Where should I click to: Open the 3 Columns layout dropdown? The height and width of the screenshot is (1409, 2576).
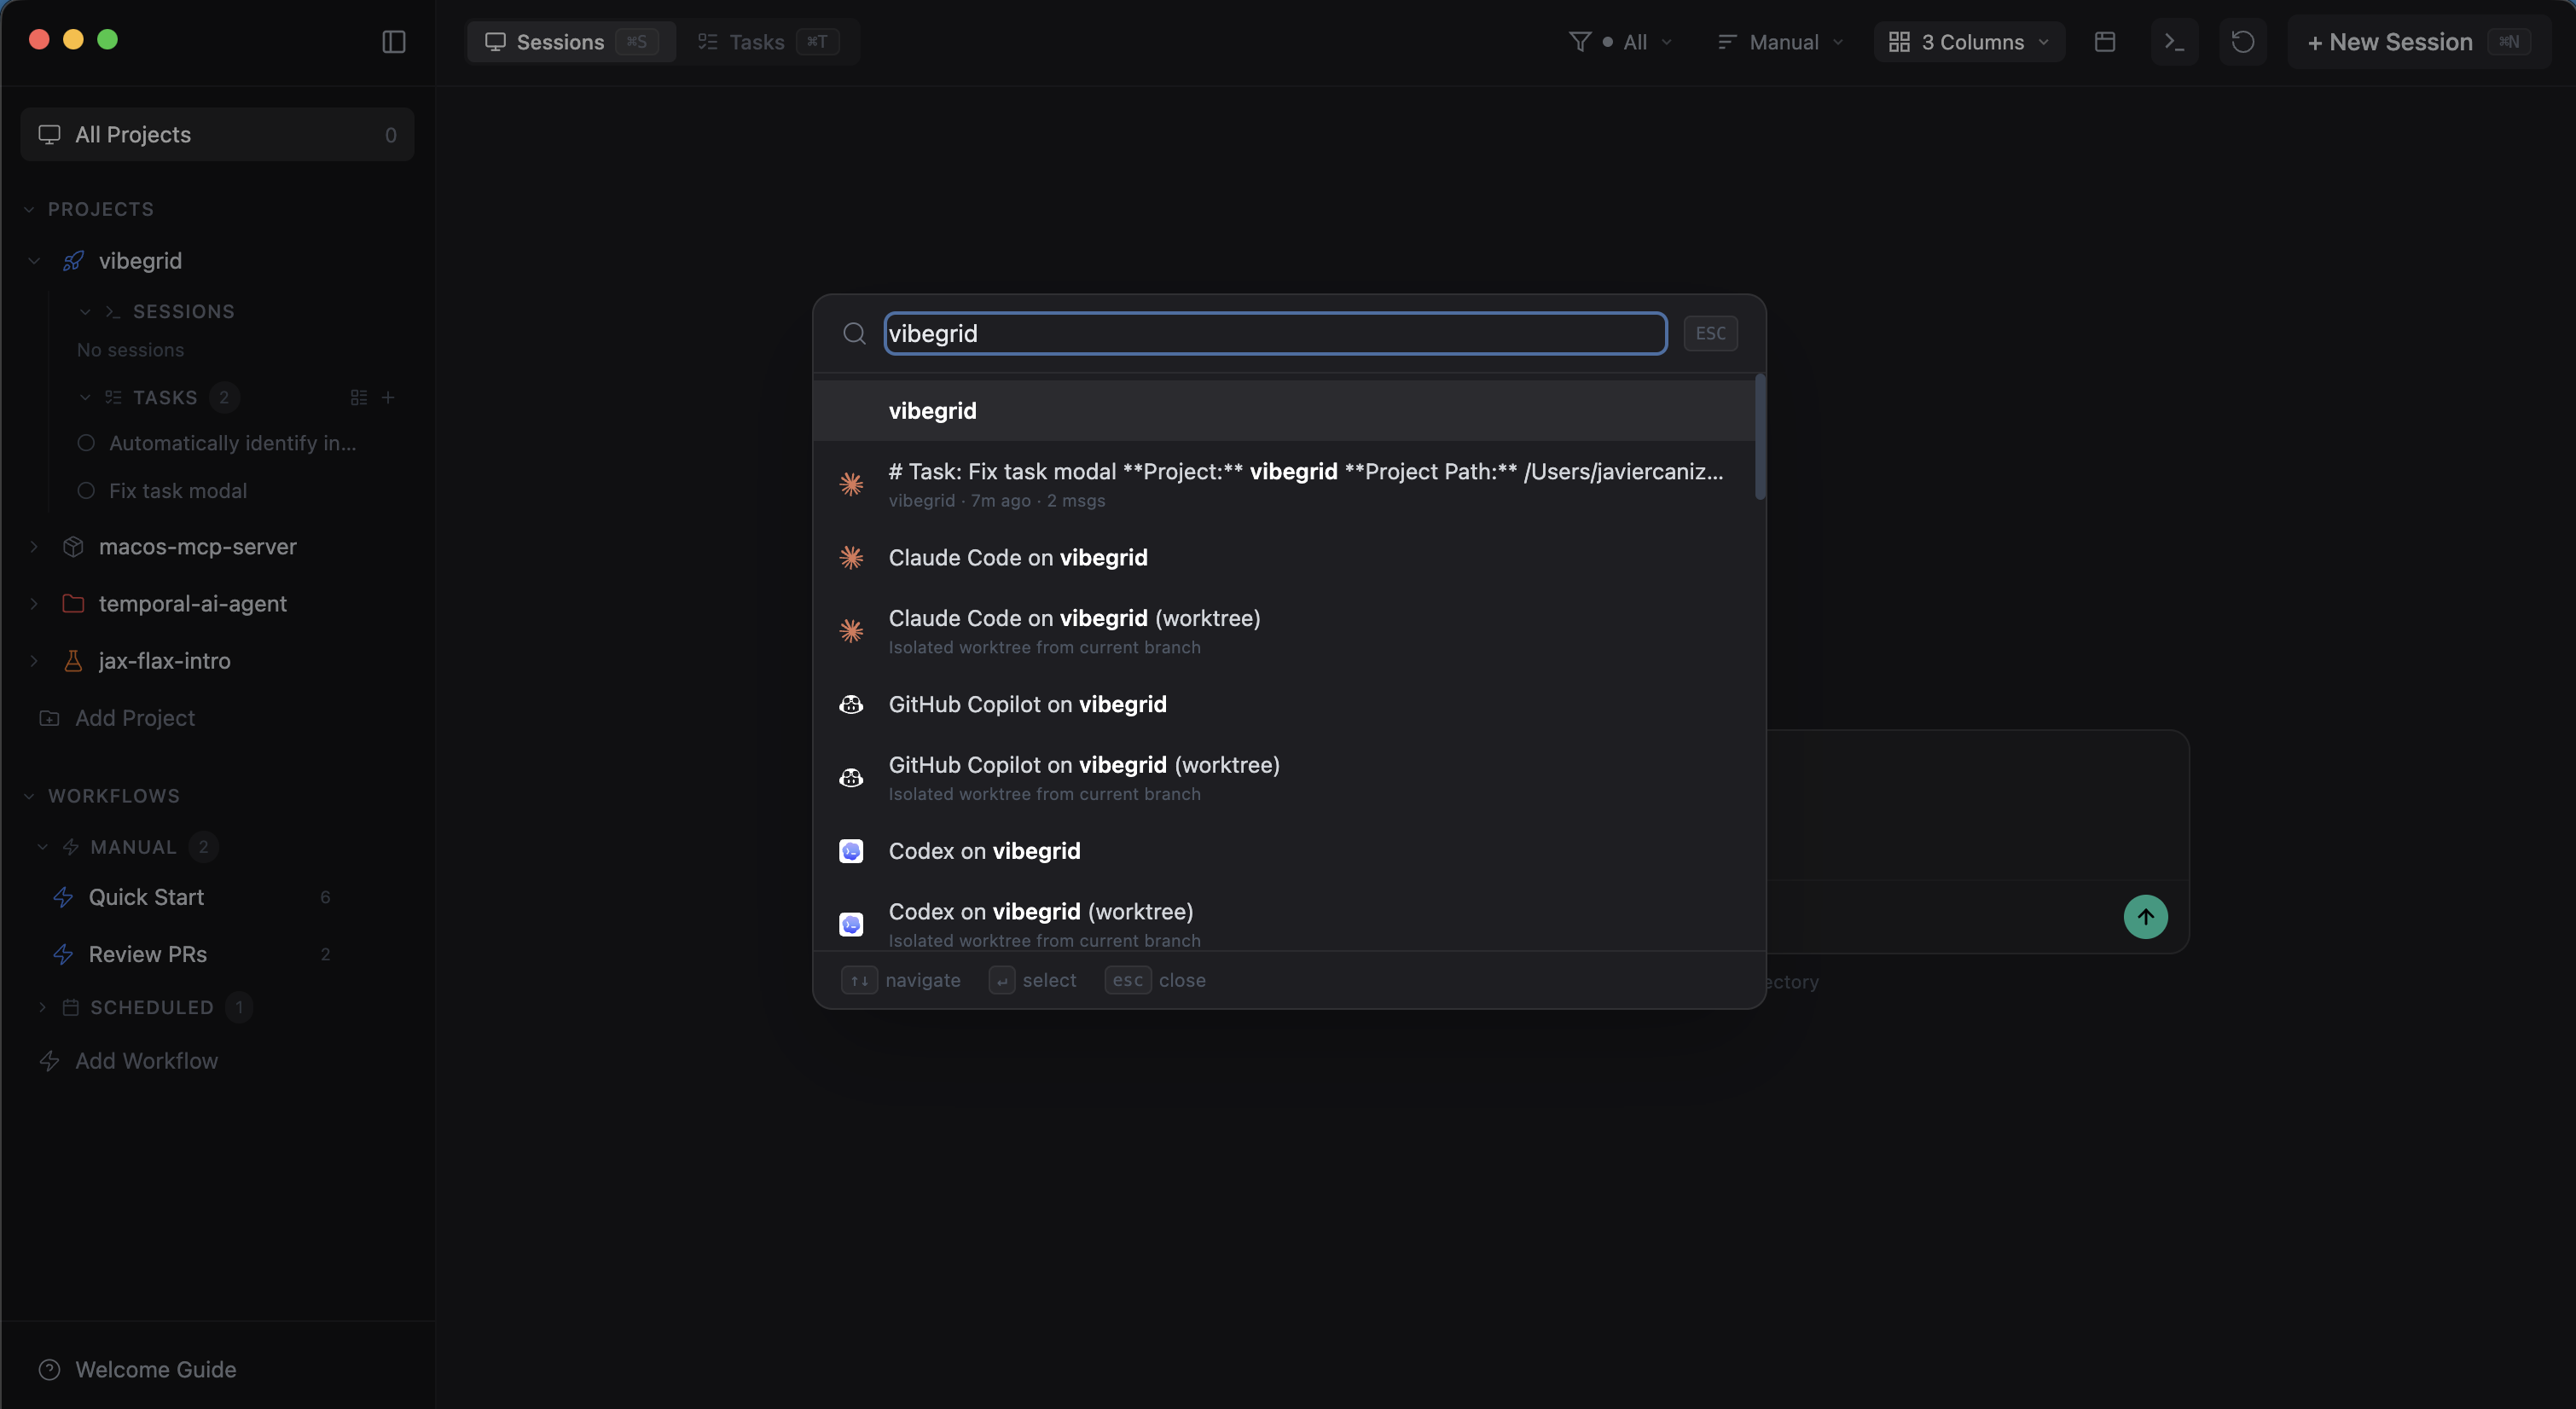[x=1968, y=41]
